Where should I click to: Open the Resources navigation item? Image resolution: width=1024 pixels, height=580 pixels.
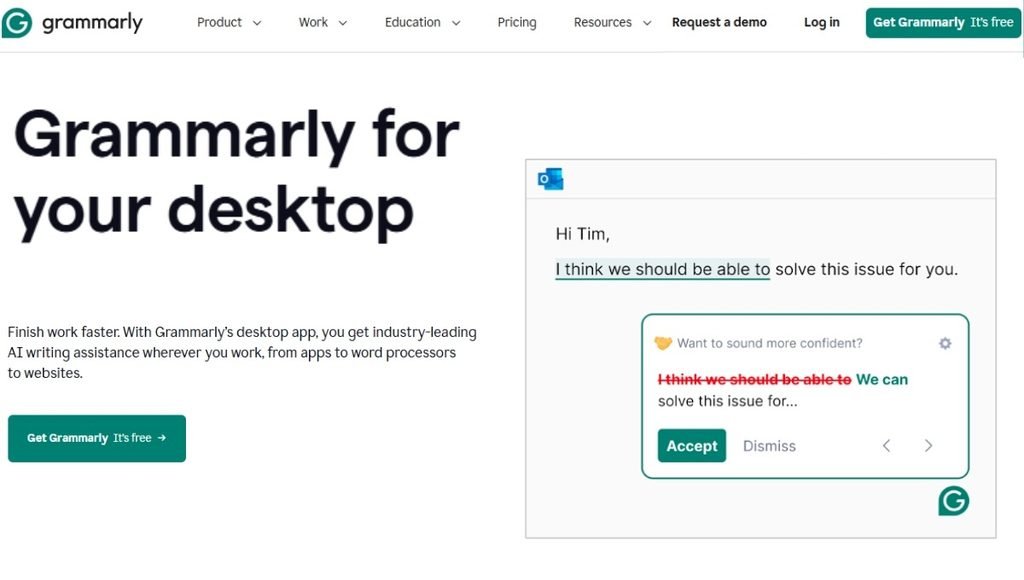603,22
